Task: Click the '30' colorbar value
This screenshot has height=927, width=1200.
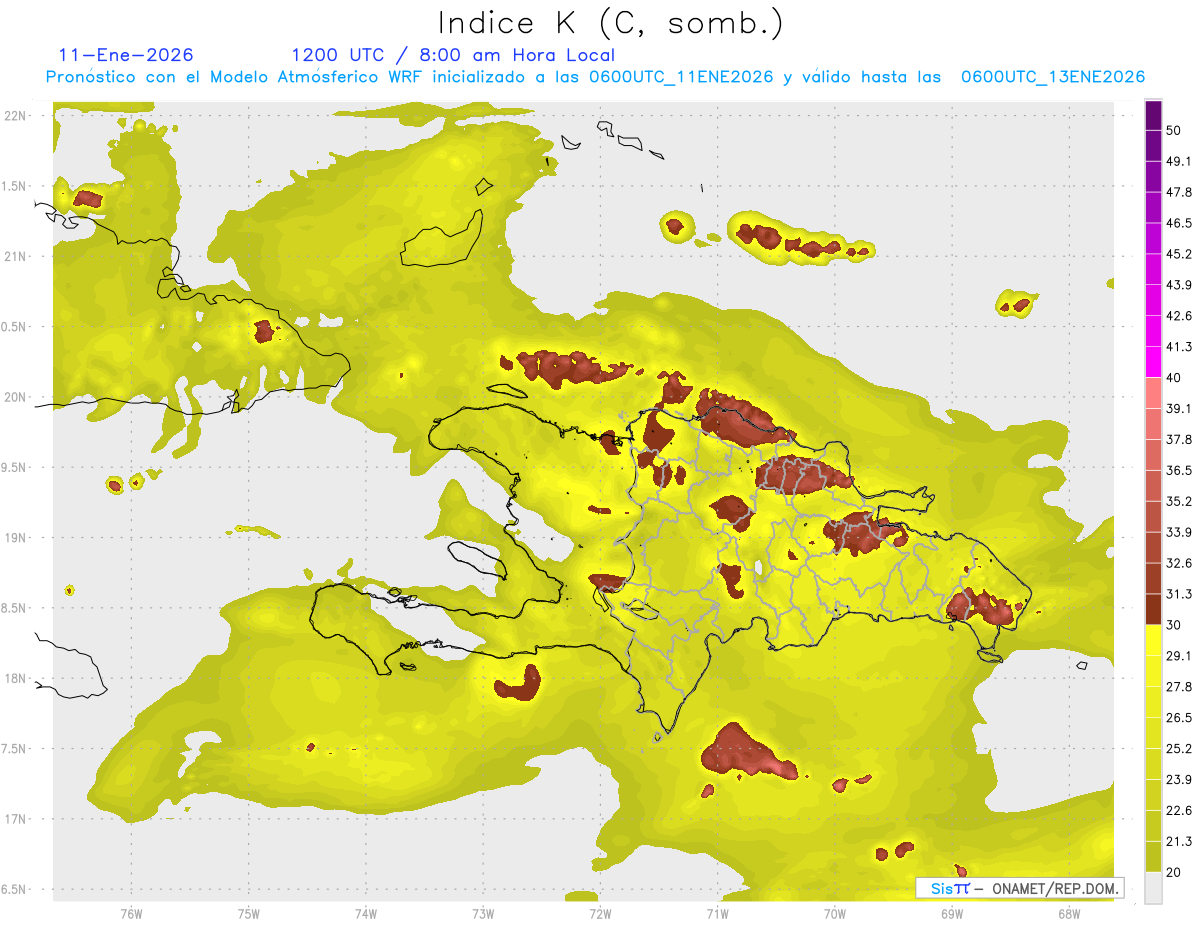Action: pos(1174,625)
